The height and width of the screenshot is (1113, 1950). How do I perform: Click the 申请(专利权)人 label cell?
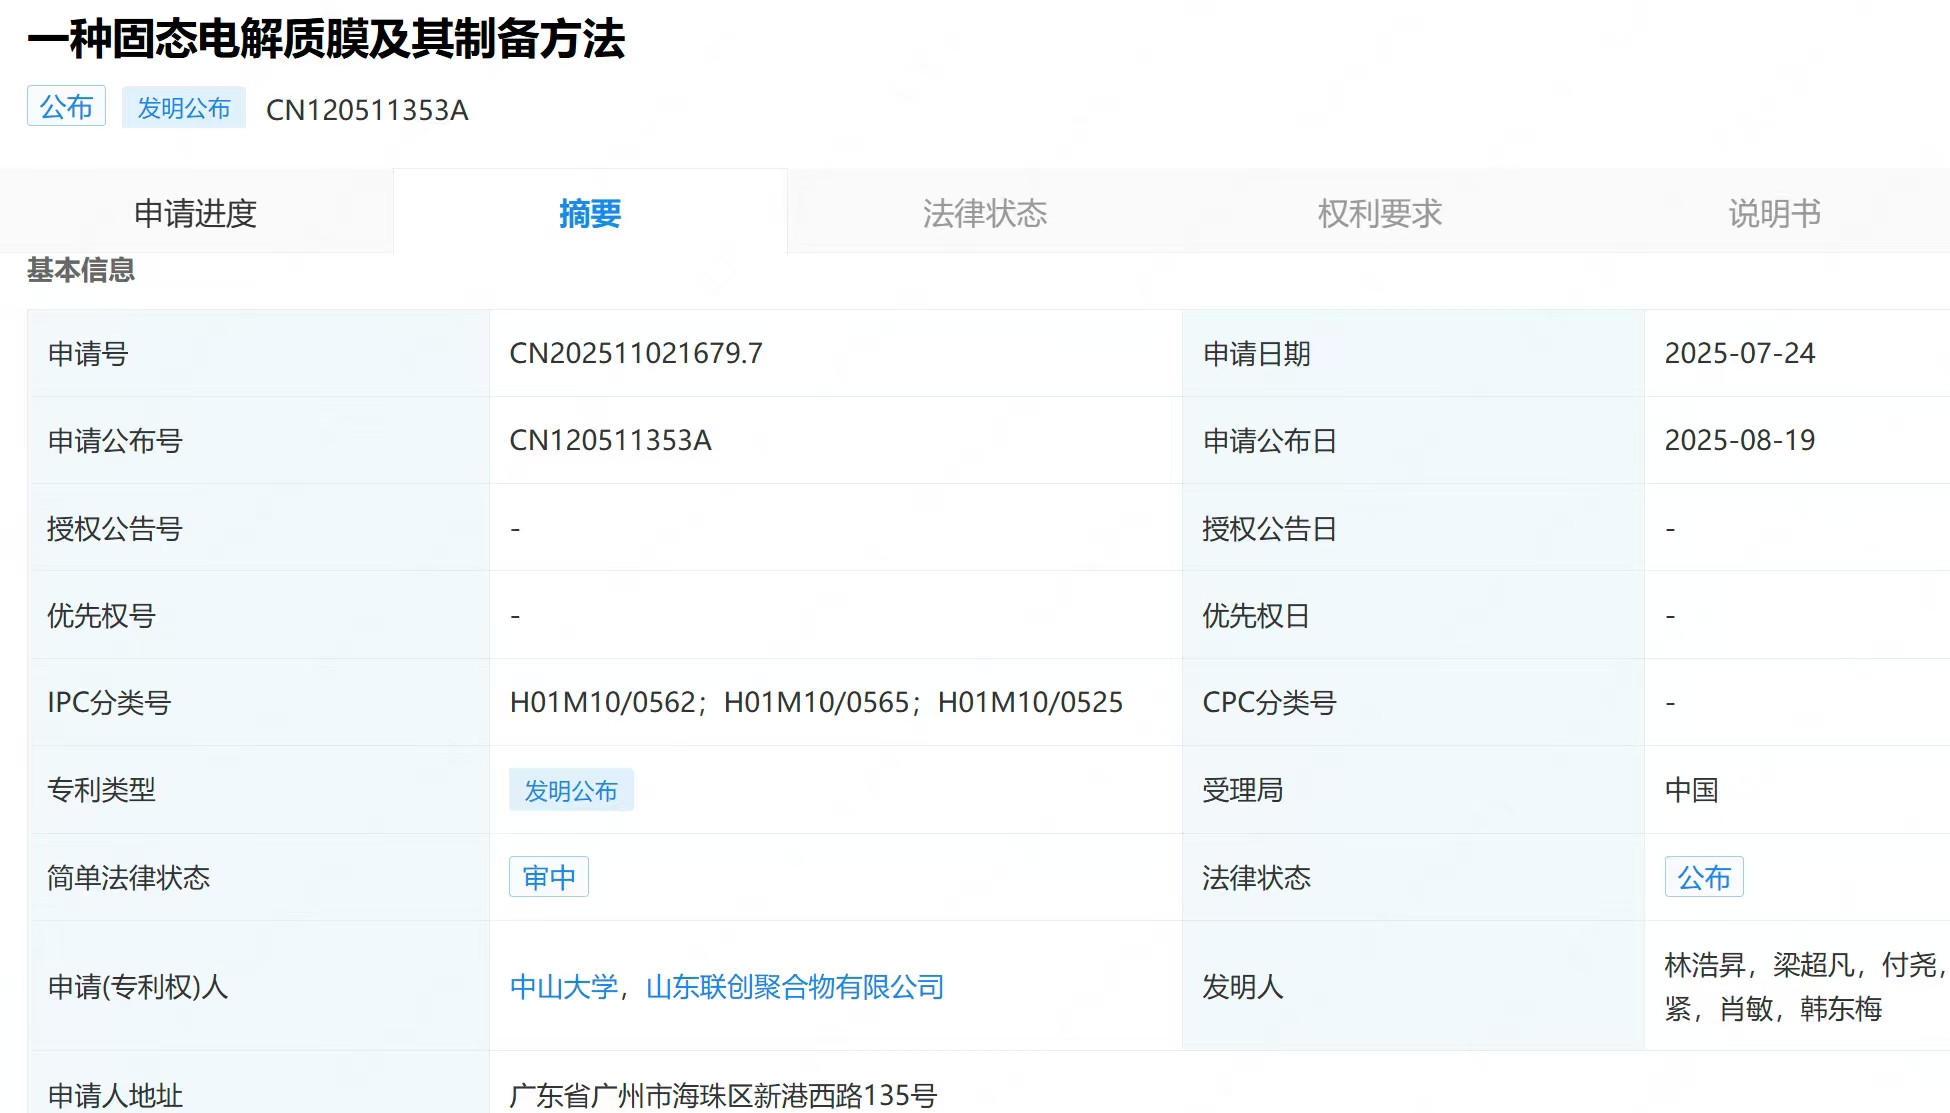point(259,986)
